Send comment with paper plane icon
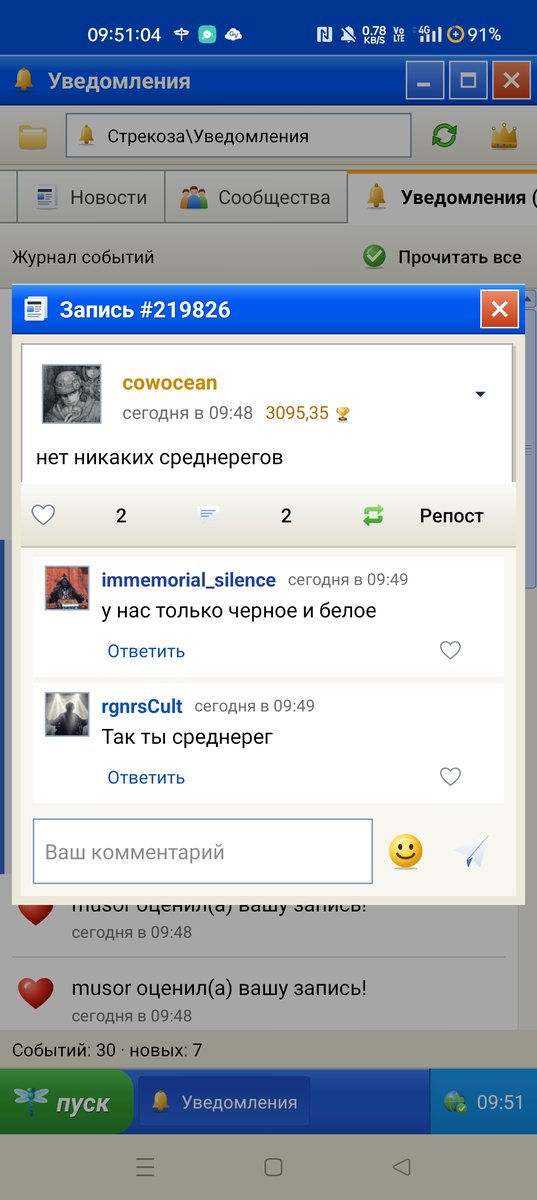Screen dimensions: 537x1200 click(471, 852)
